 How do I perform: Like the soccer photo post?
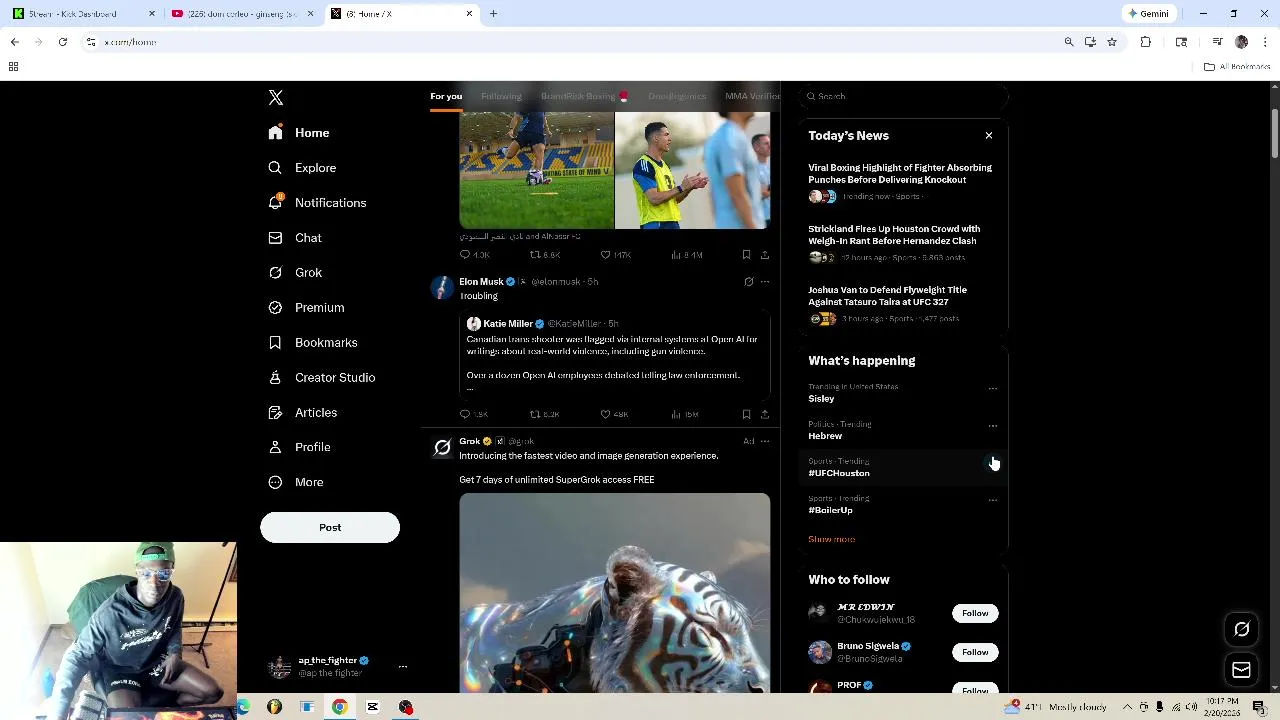click(x=615, y=255)
